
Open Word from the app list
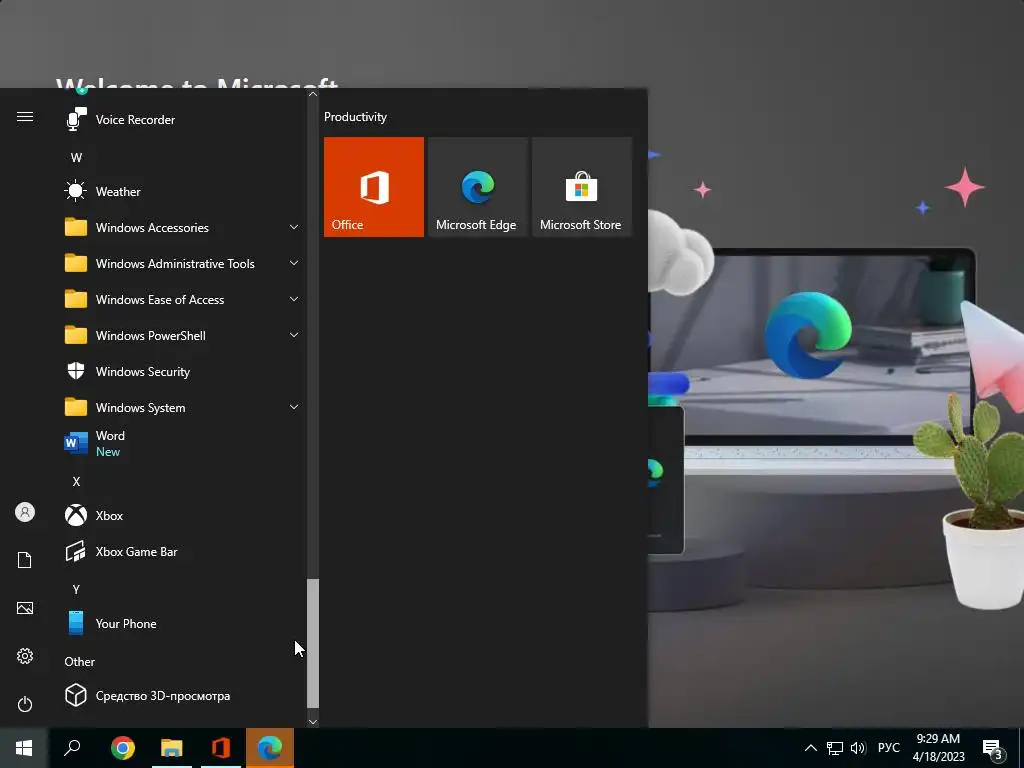pos(76,443)
